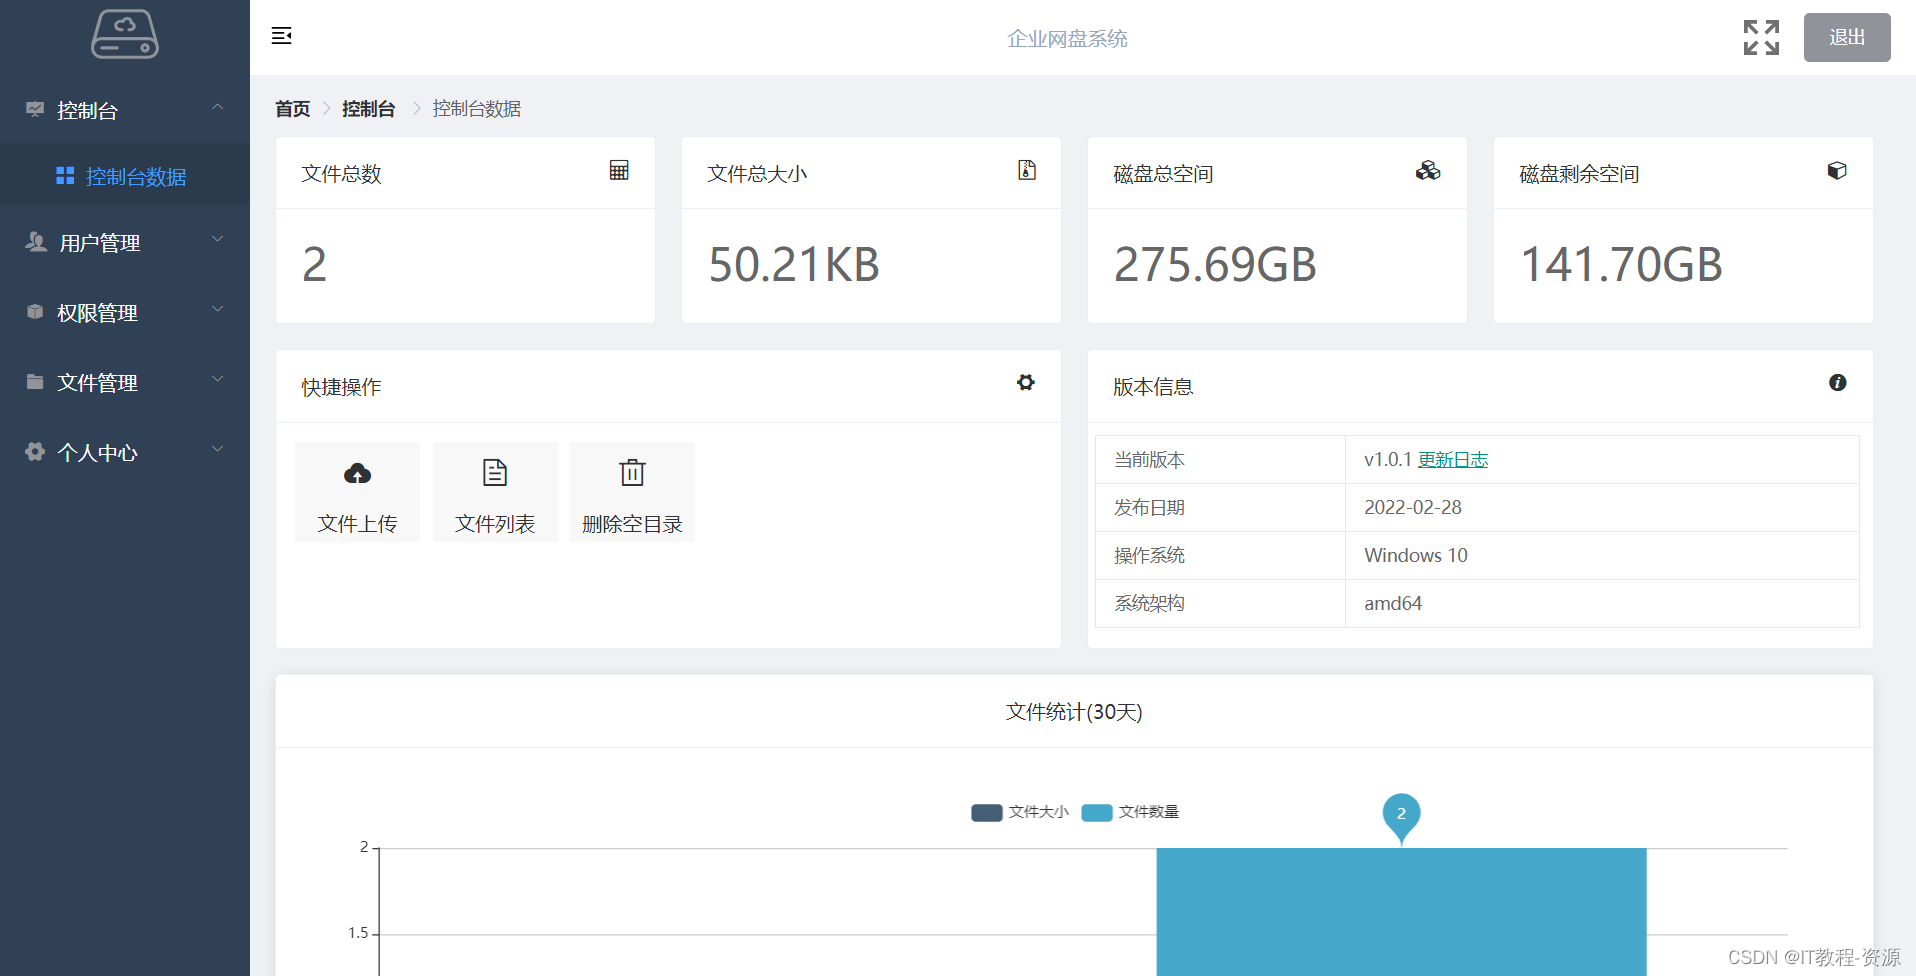Click the 发布日期 row label

click(1149, 507)
